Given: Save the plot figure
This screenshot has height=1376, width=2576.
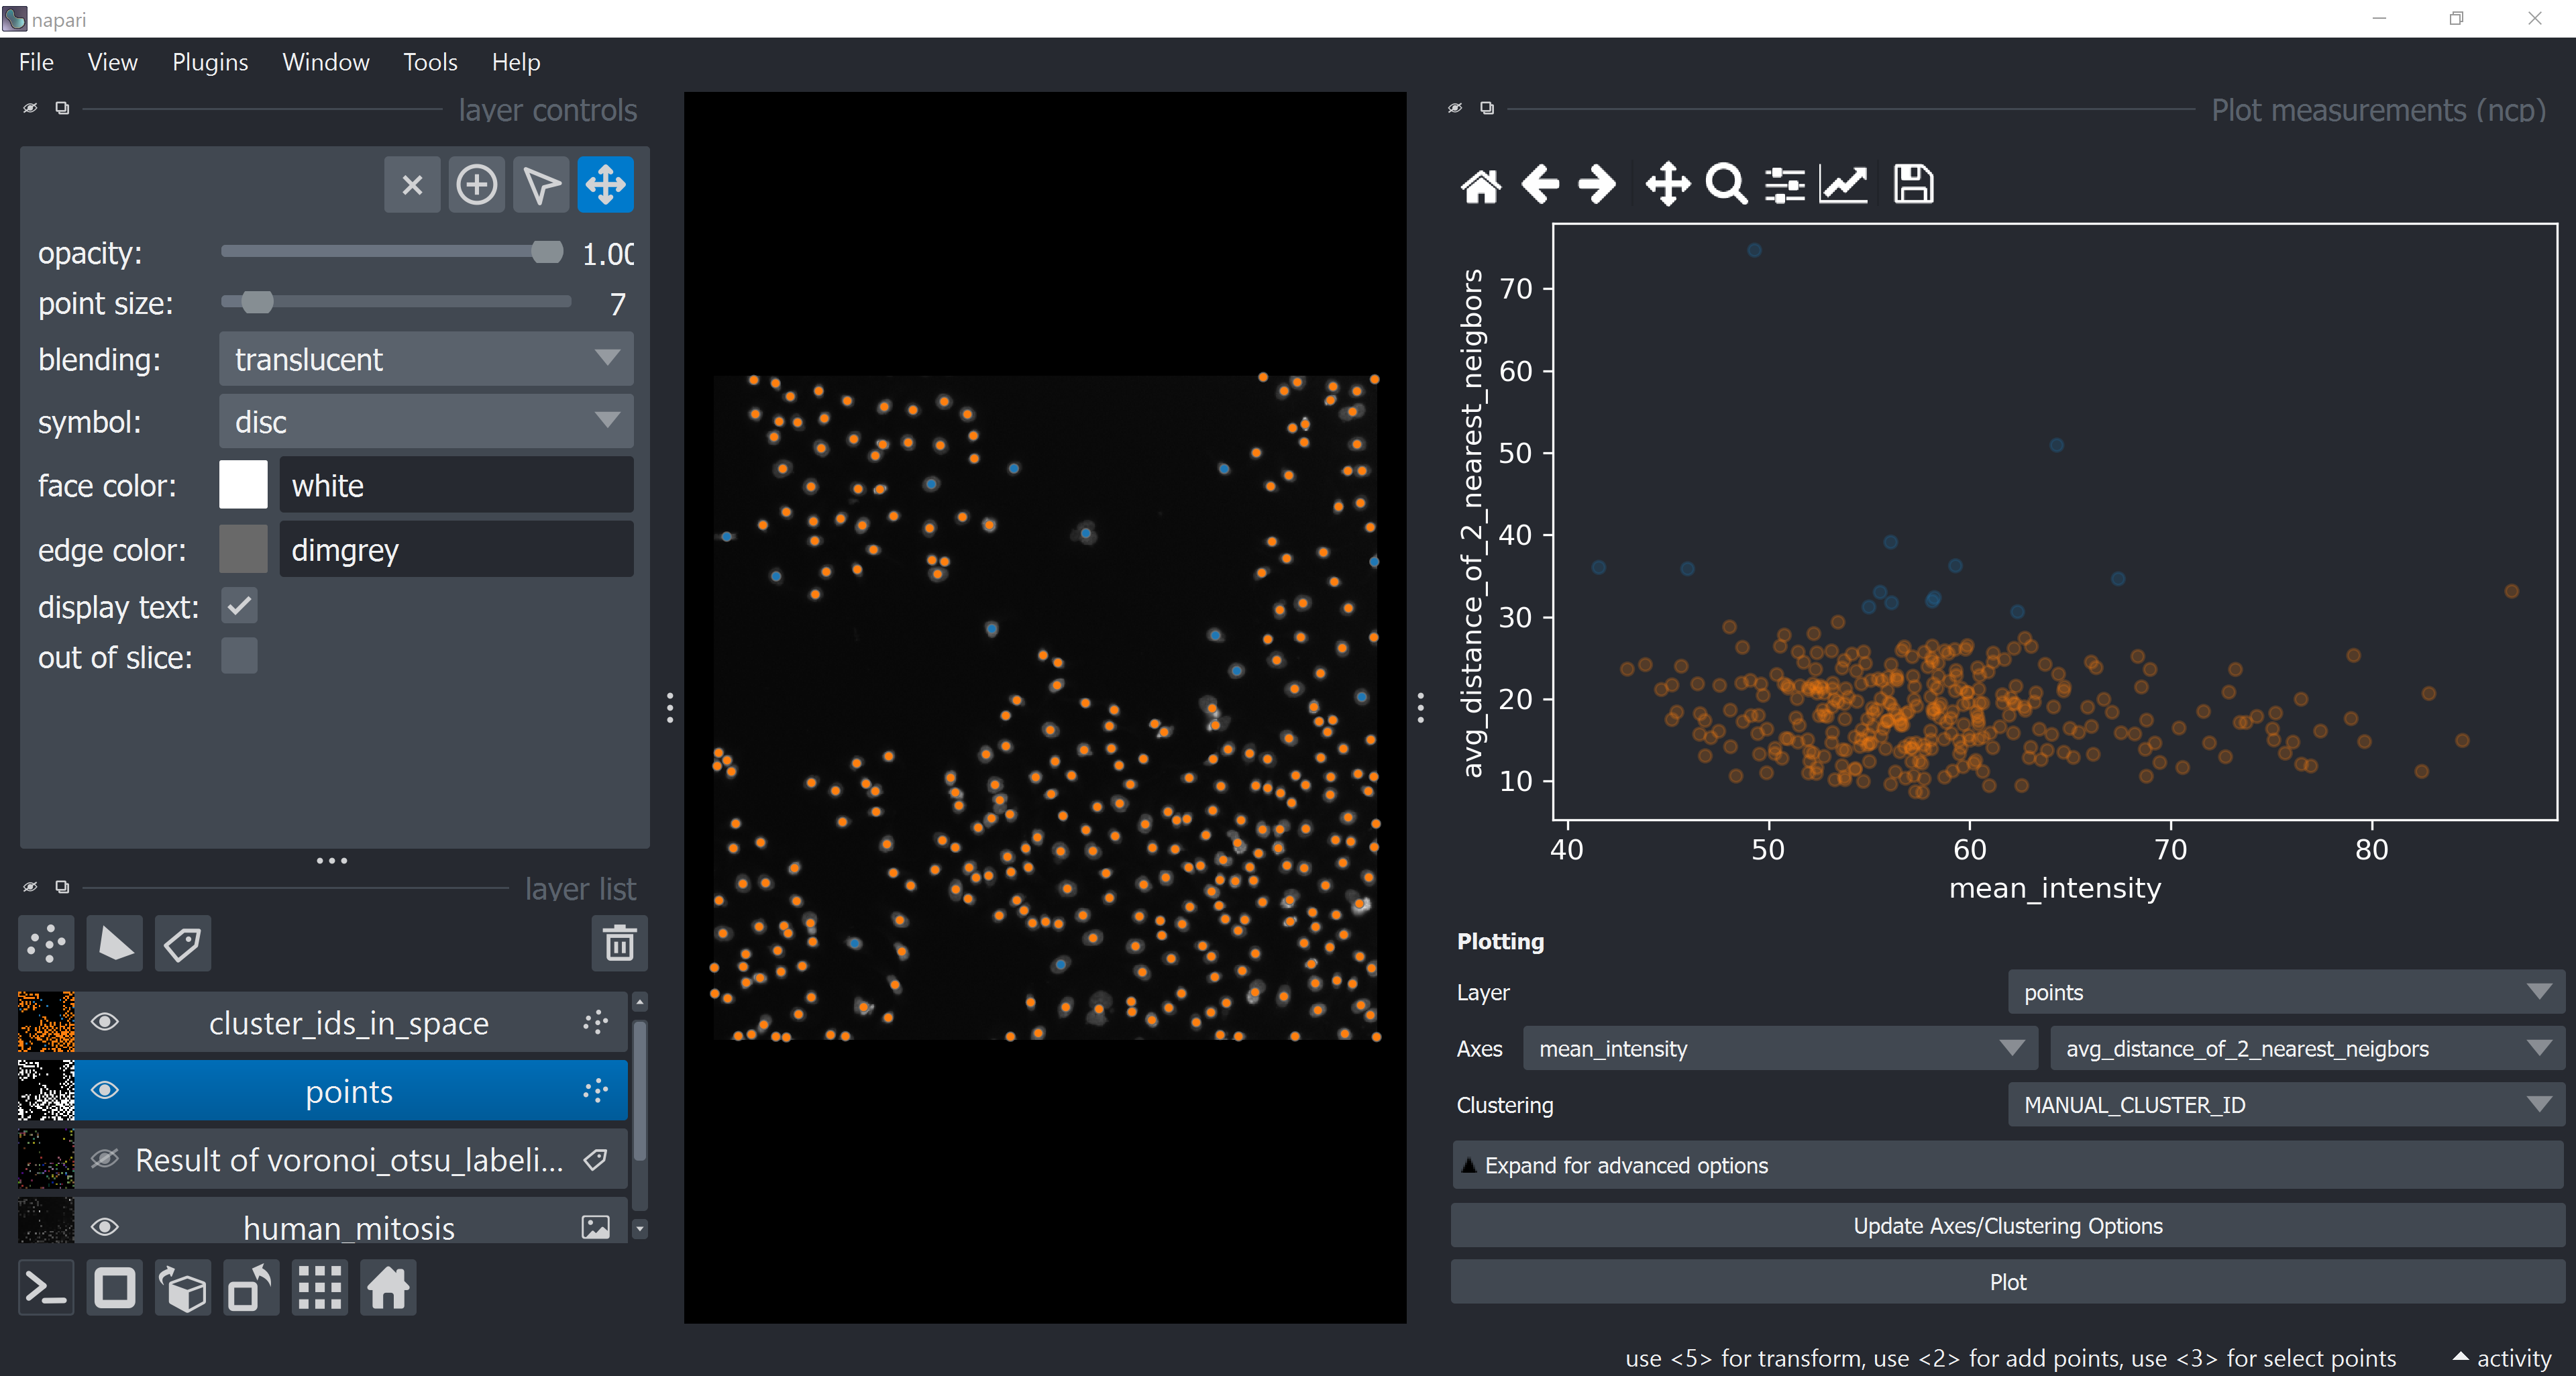Looking at the screenshot, I should 1914,185.
